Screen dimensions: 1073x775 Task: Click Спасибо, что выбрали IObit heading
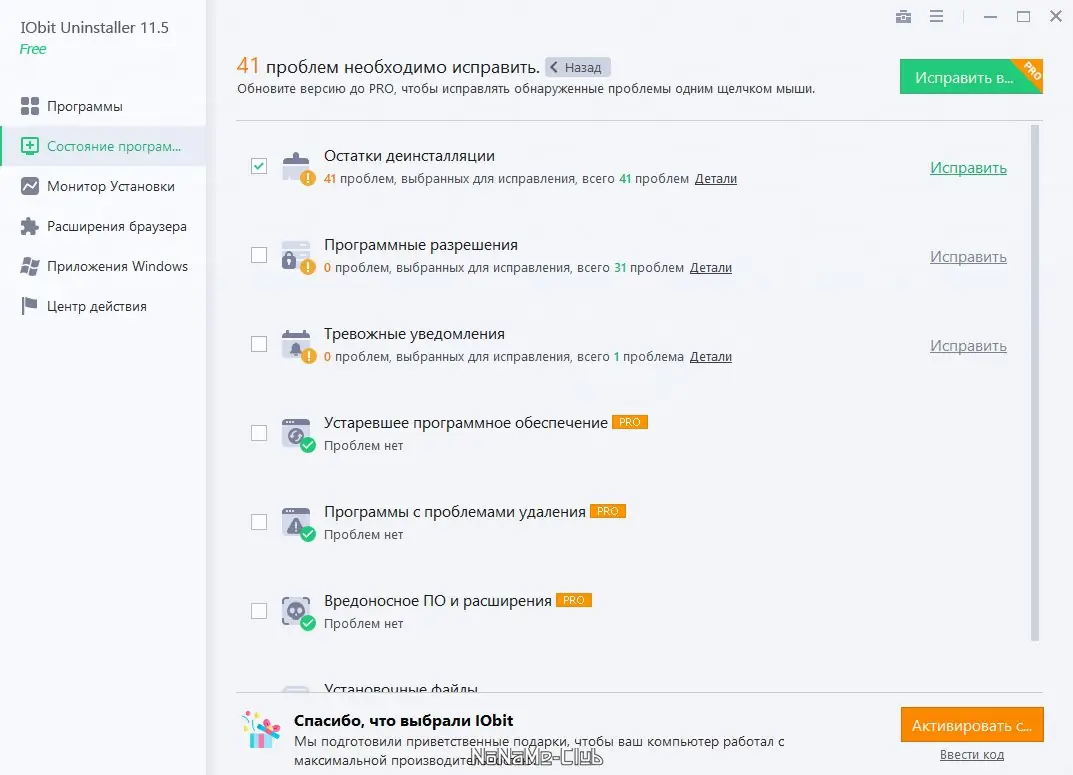coord(403,720)
